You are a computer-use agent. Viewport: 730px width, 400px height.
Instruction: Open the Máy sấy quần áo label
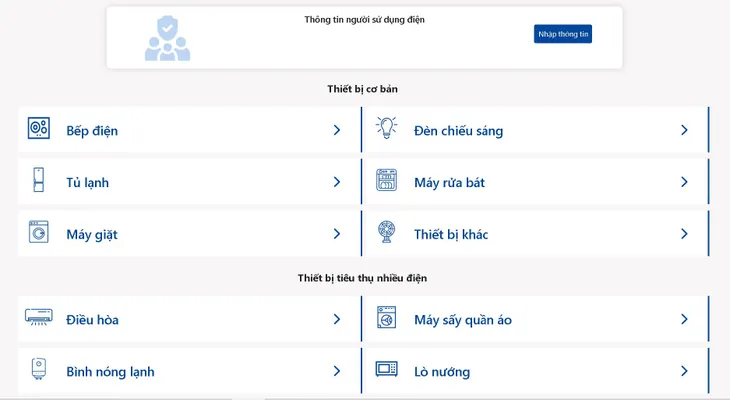[x=463, y=320]
